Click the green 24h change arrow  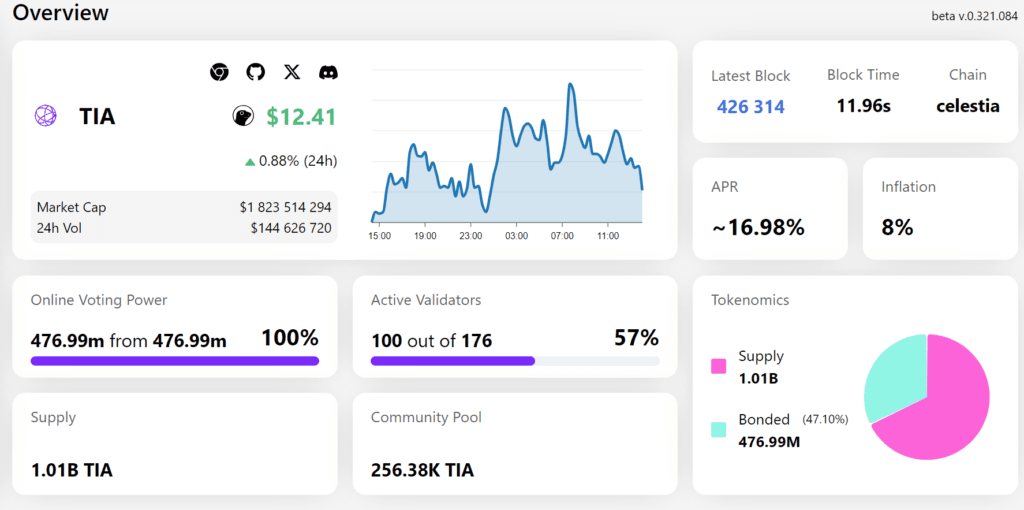pyautogui.click(x=249, y=161)
